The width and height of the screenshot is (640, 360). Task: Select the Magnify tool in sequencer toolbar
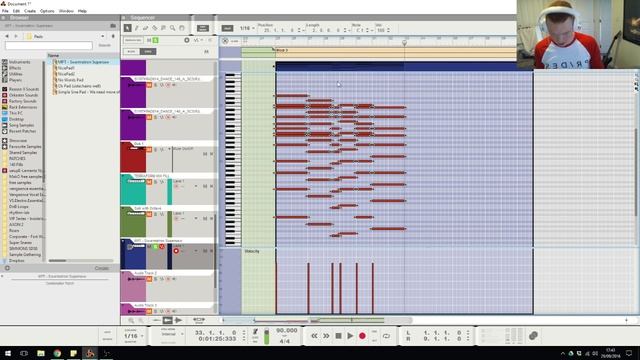pos(173,28)
